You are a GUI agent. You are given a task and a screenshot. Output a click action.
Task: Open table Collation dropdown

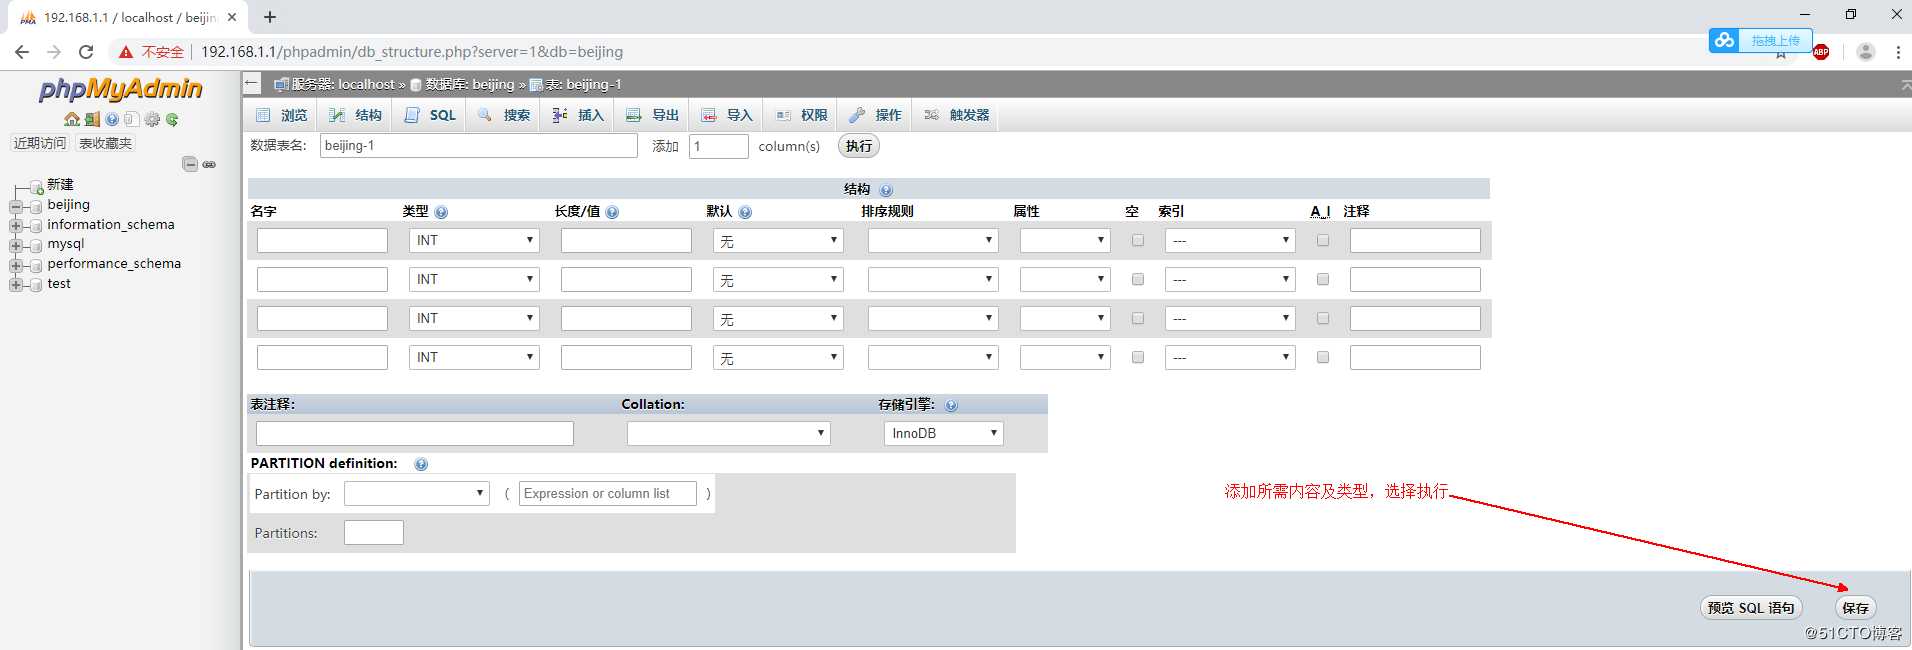point(729,433)
